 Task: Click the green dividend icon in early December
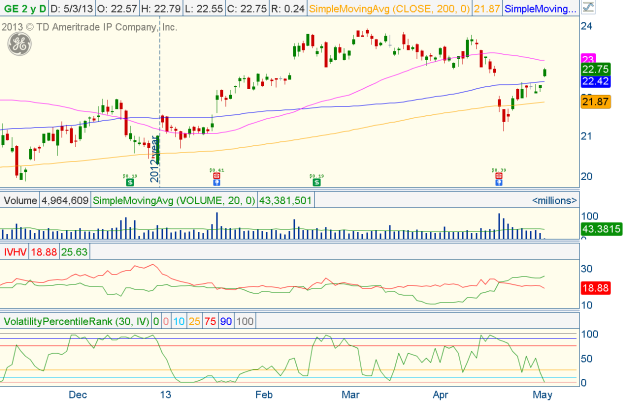[x=128, y=182]
